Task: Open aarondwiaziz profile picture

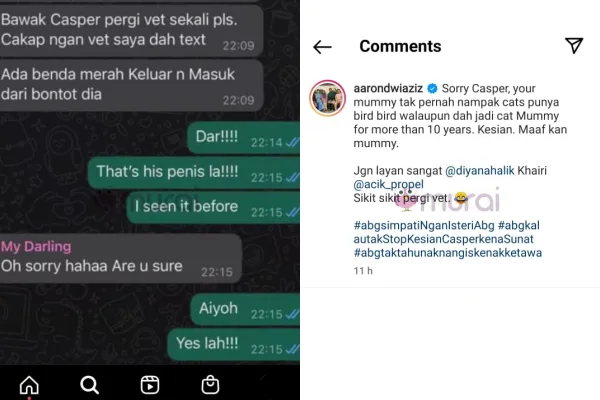Action: (x=328, y=98)
